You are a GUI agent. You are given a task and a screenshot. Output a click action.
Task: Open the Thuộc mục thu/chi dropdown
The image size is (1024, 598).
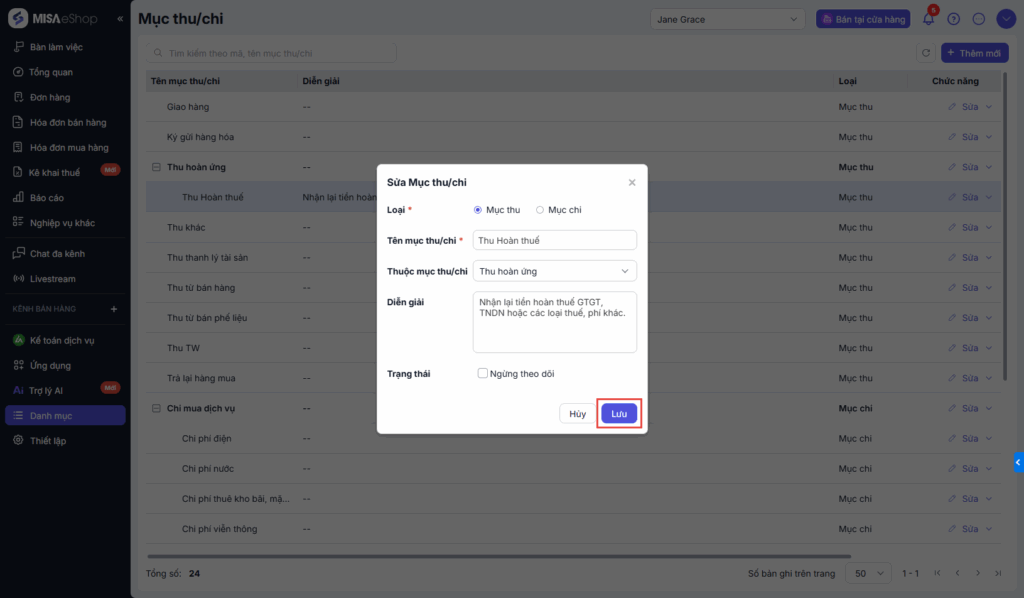[x=554, y=271]
